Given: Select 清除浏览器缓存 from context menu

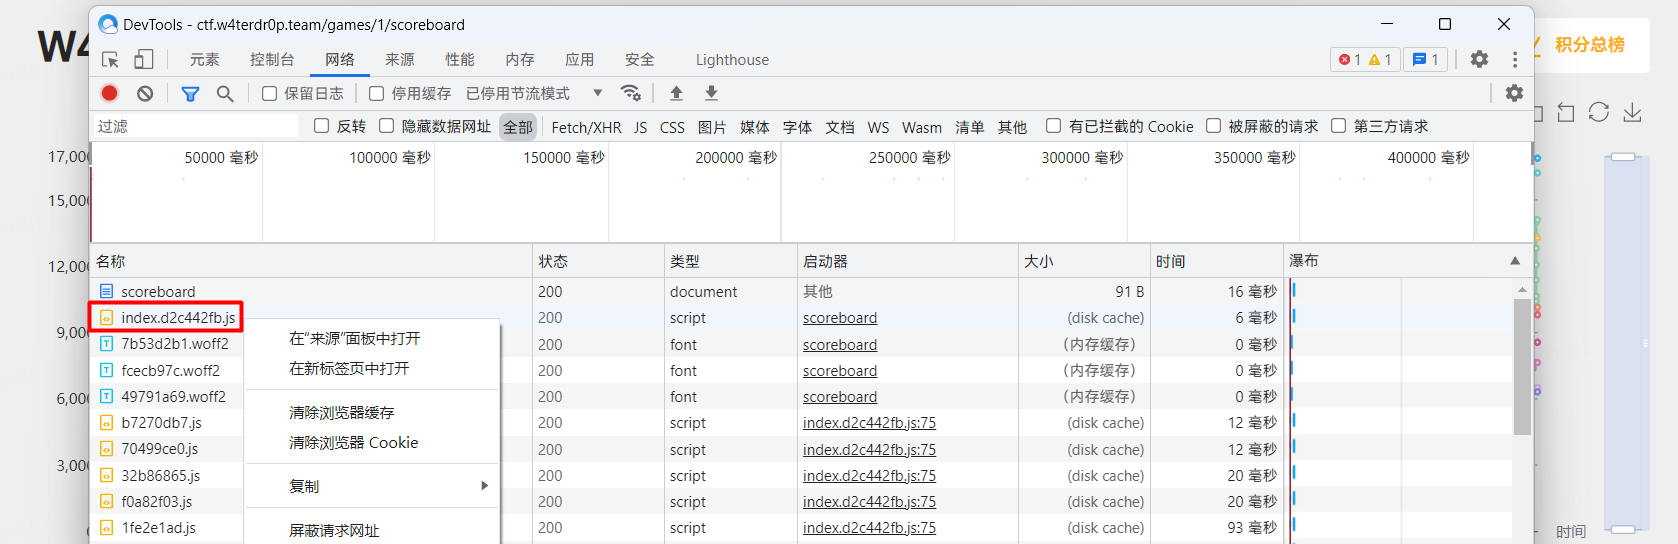Looking at the screenshot, I should click(341, 413).
